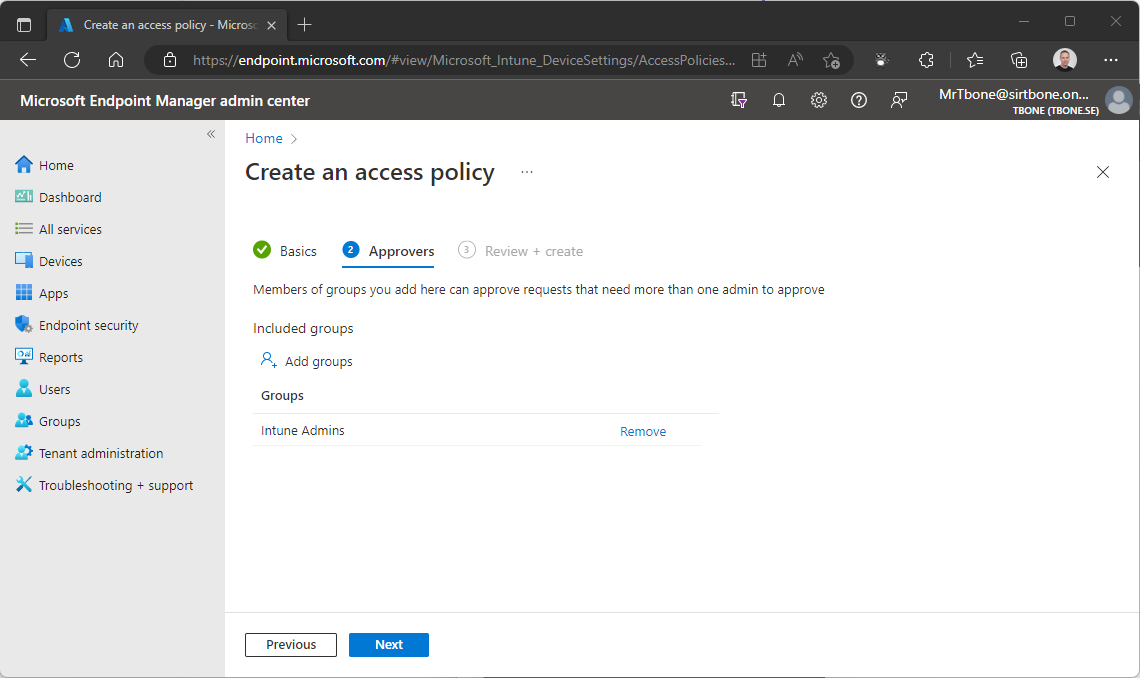Open the browser favorites menu star icon

(x=974, y=60)
